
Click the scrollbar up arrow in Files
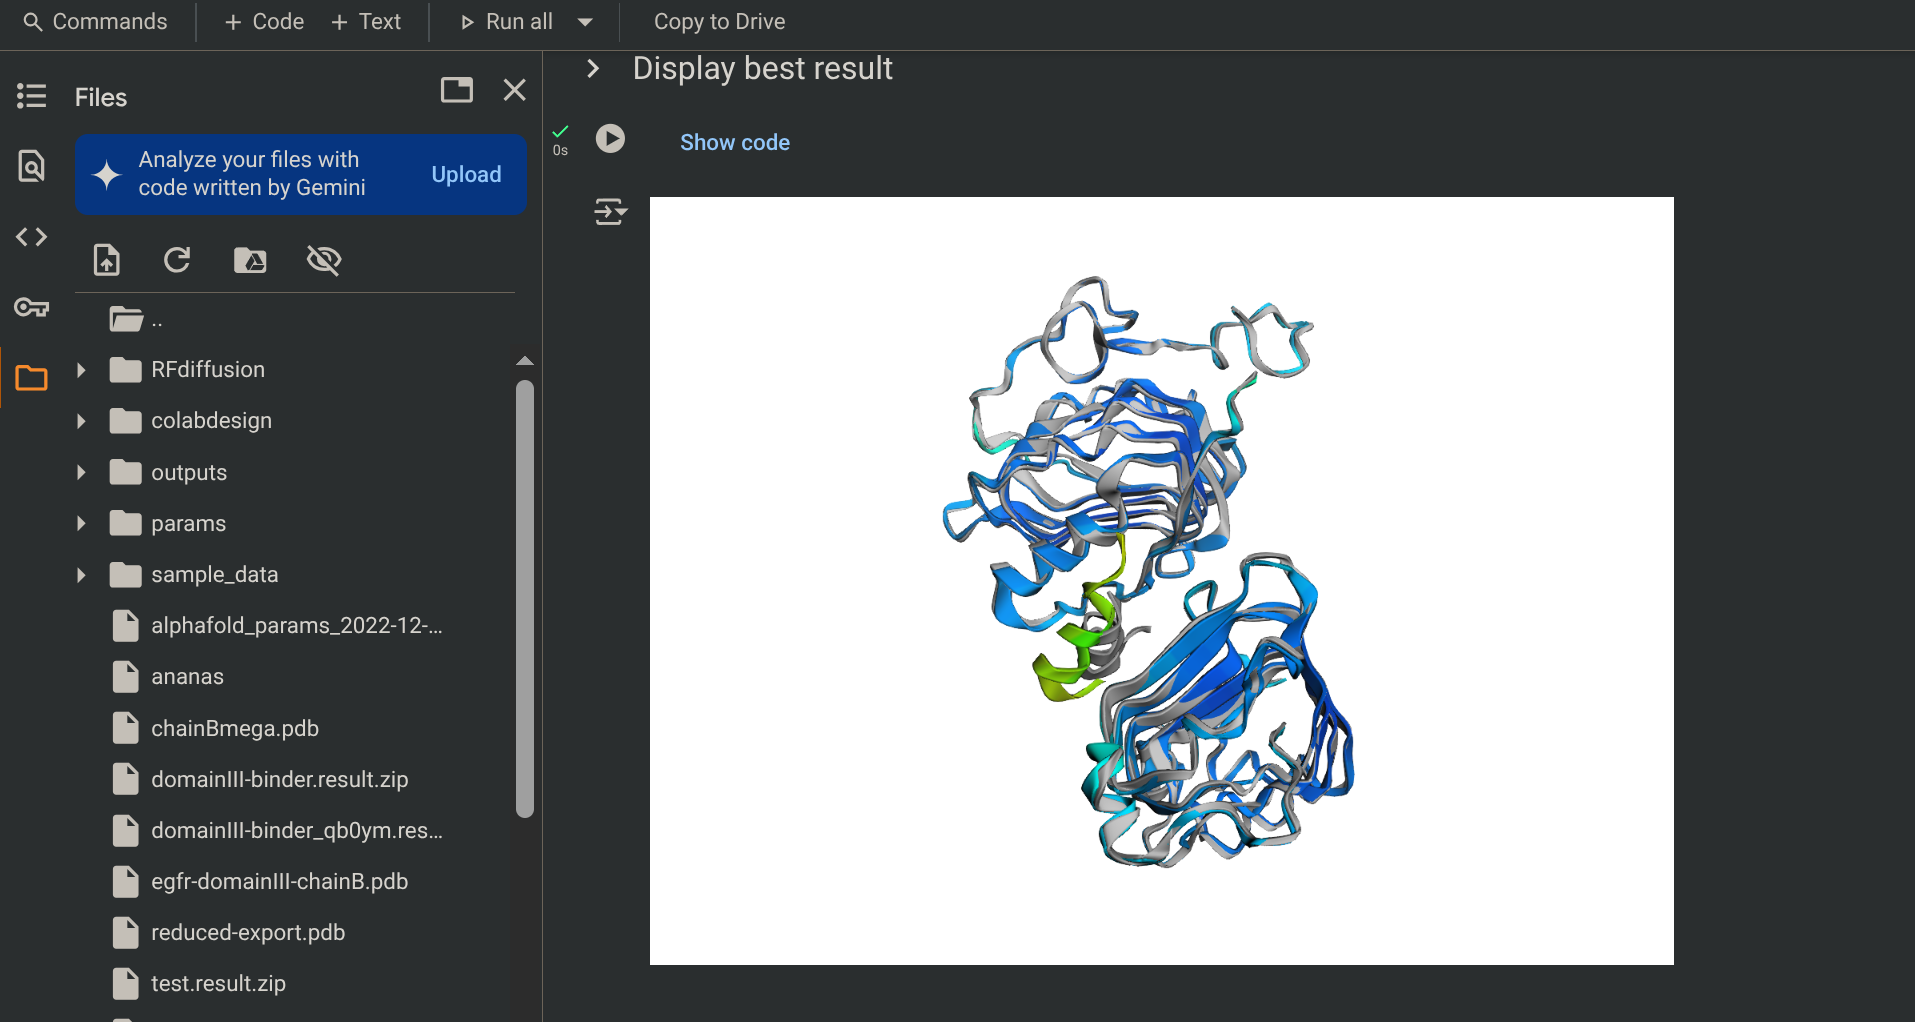(525, 361)
